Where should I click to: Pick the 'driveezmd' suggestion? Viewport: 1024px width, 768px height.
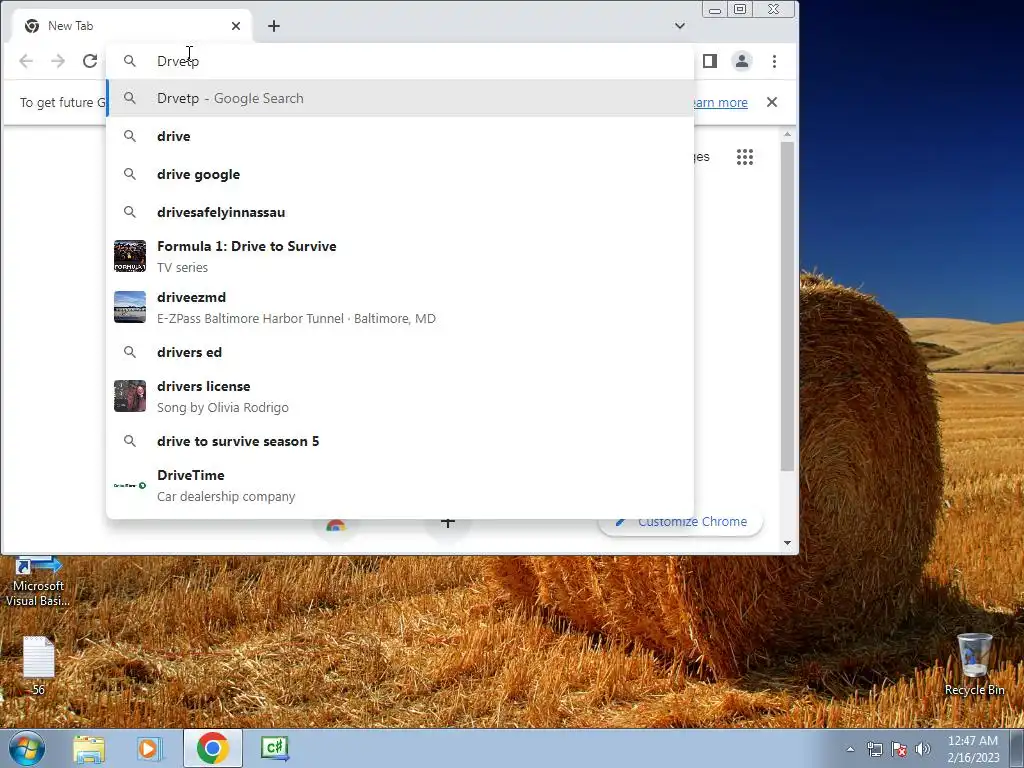coord(400,307)
